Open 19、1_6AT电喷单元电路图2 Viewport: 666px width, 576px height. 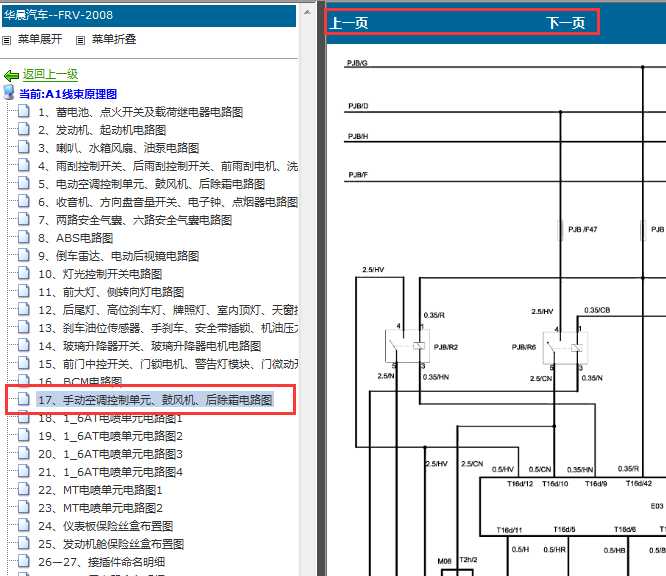point(110,436)
